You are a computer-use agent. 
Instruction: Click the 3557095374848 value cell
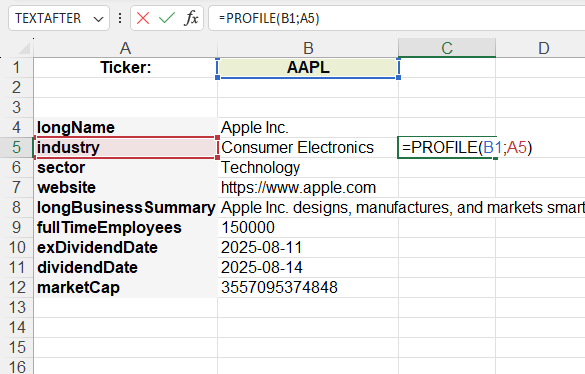(x=308, y=287)
